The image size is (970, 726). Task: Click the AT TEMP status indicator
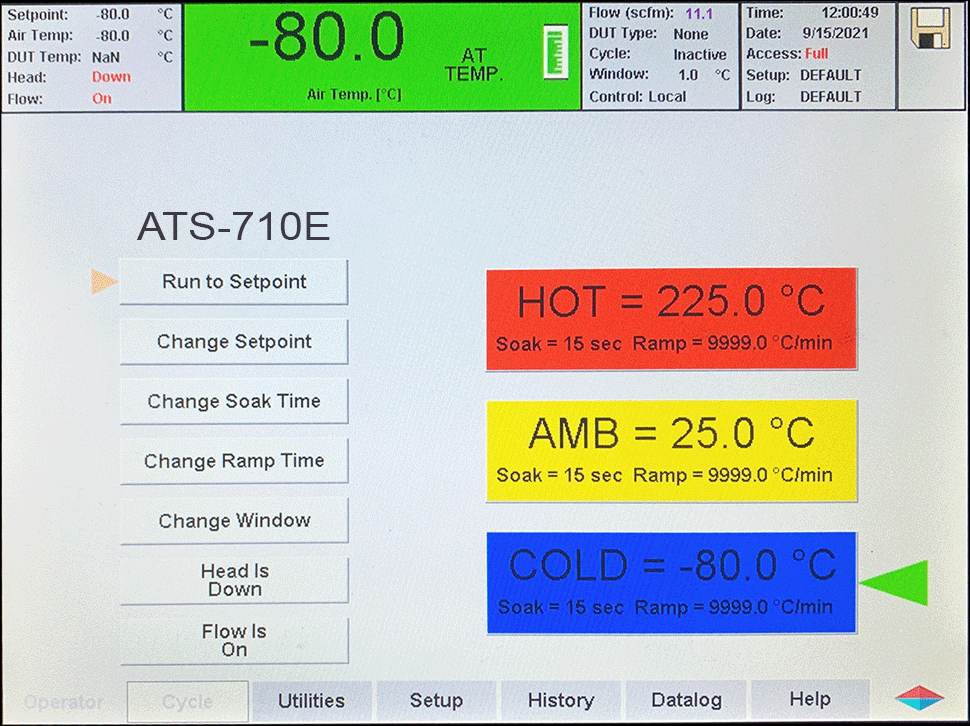(x=474, y=63)
